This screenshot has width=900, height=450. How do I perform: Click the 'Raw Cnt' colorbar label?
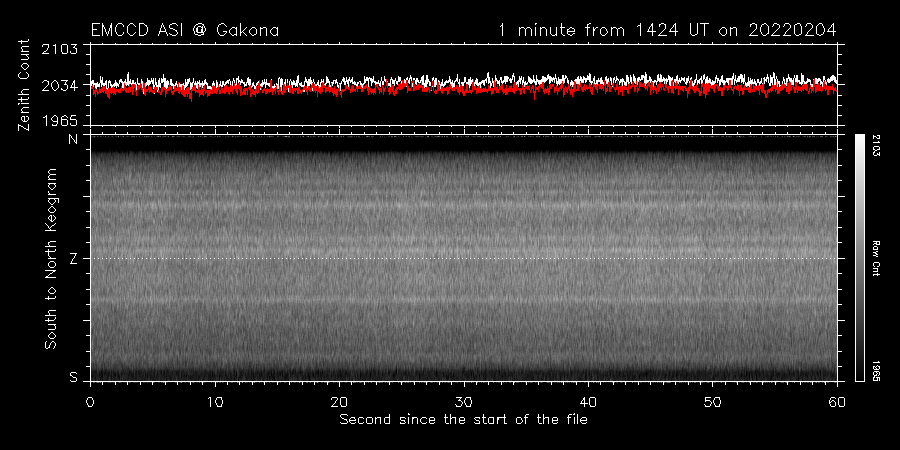[x=877, y=258]
